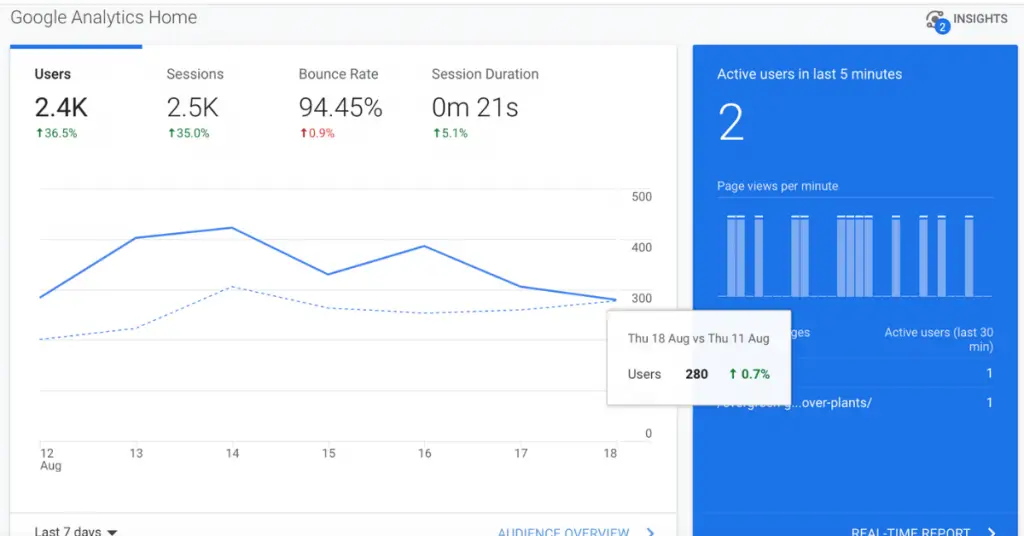Click the Thu 18 Aug vs Thu 11 Aug tooltip title
This screenshot has height=536, width=1024.
[x=698, y=338]
